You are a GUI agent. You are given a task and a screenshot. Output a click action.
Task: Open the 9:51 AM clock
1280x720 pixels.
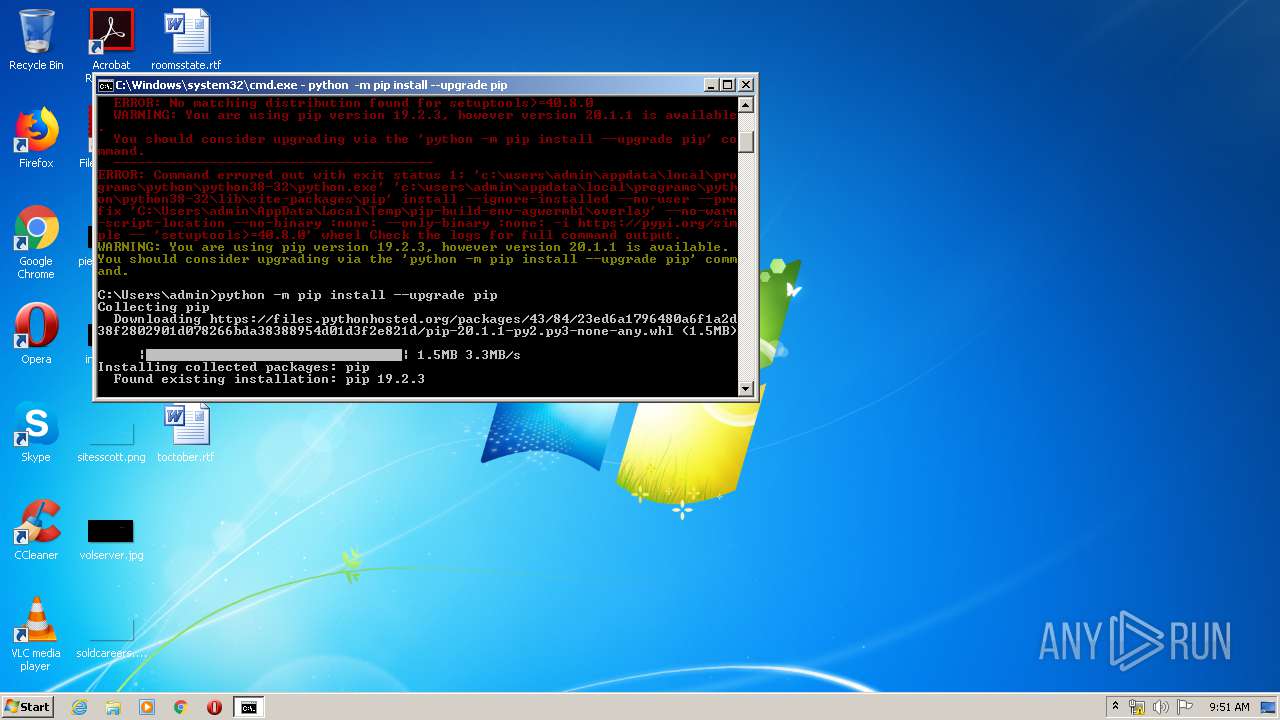point(1229,707)
